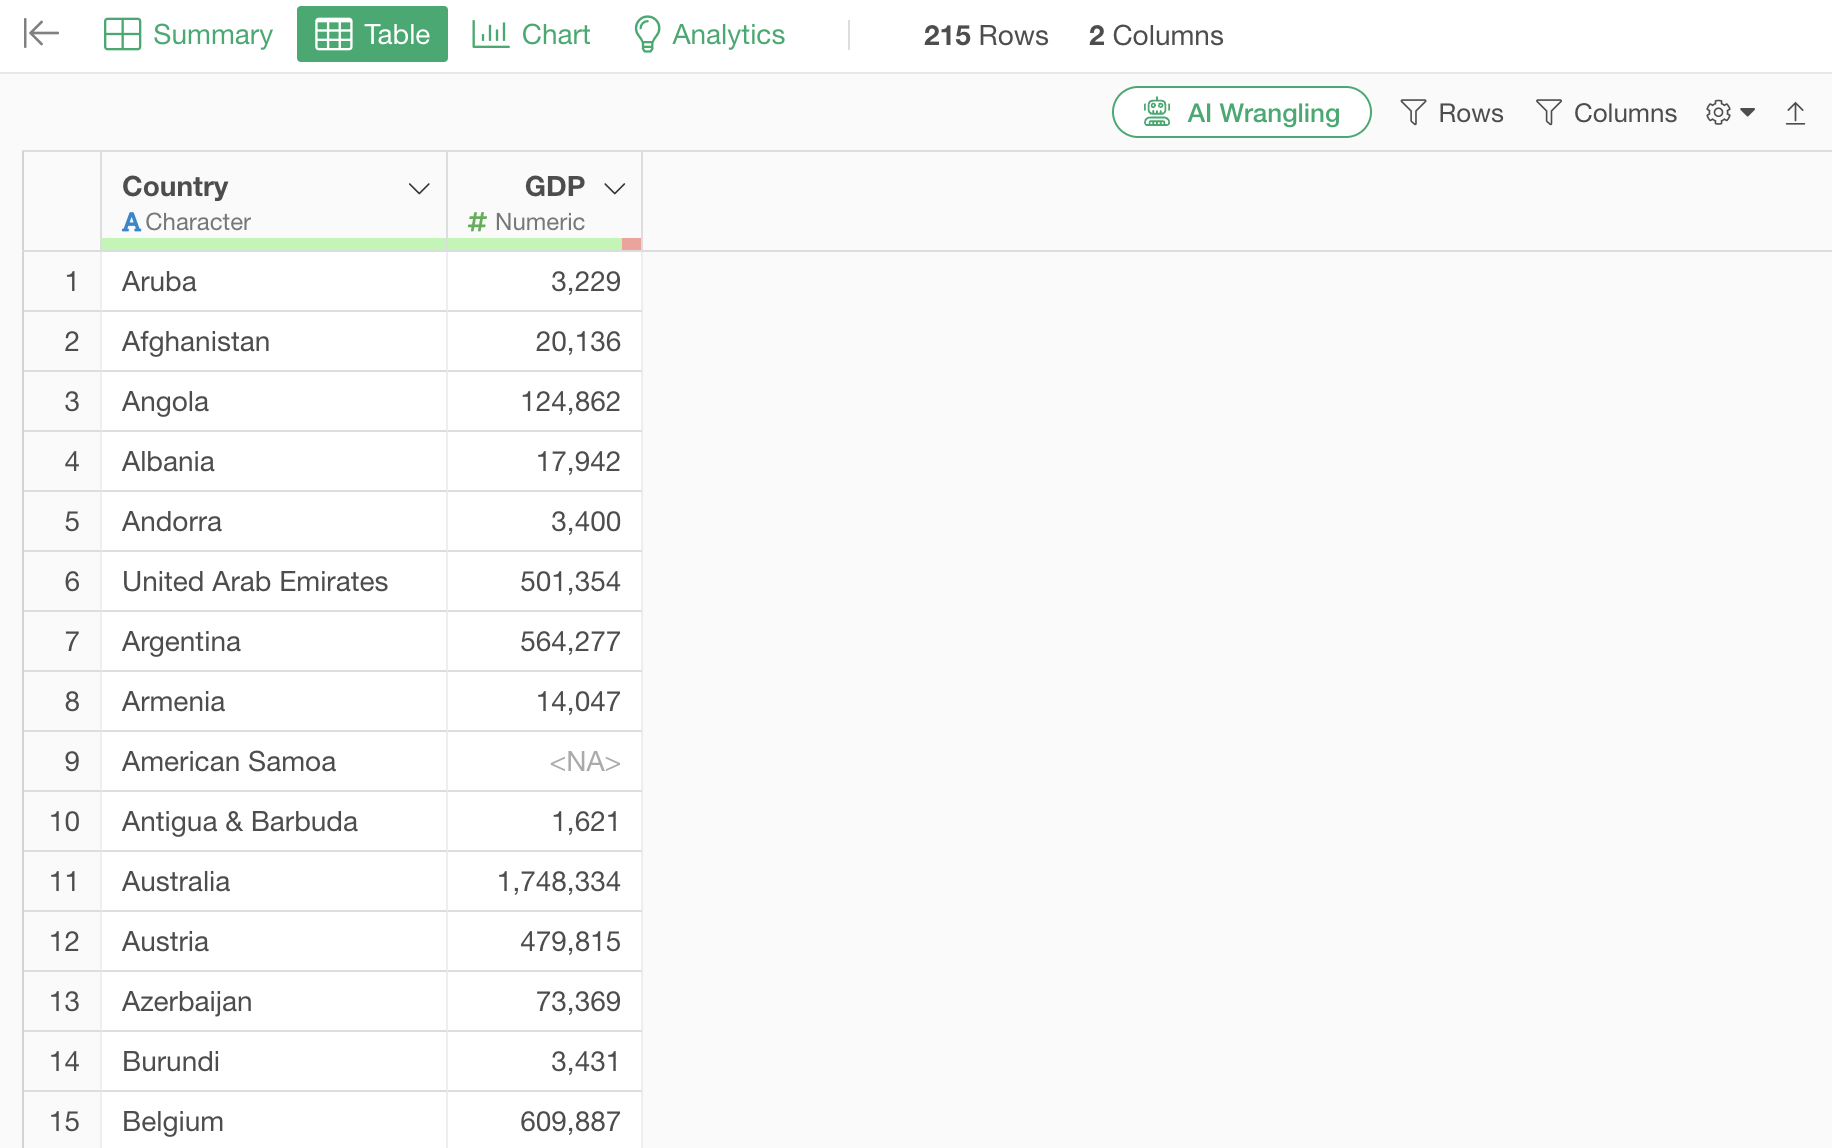The height and width of the screenshot is (1148, 1832).
Task: Switch to the Chart tab
Action: pos(531,34)
